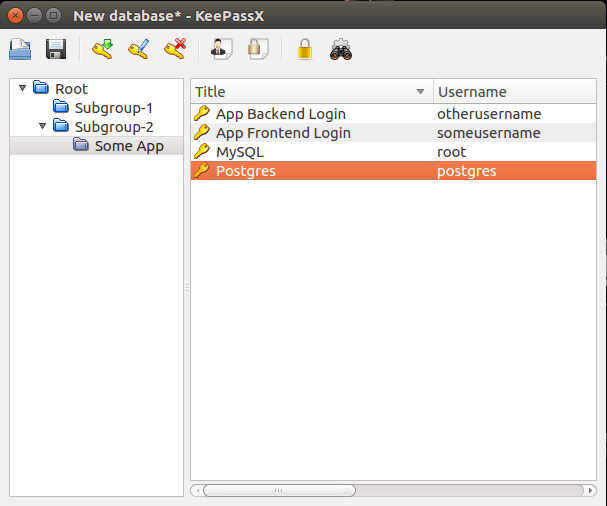The width and height of the screenshot is (607, 506).
Task: Toggle sort arrow on Title column
Action: [x=420, y=92]
